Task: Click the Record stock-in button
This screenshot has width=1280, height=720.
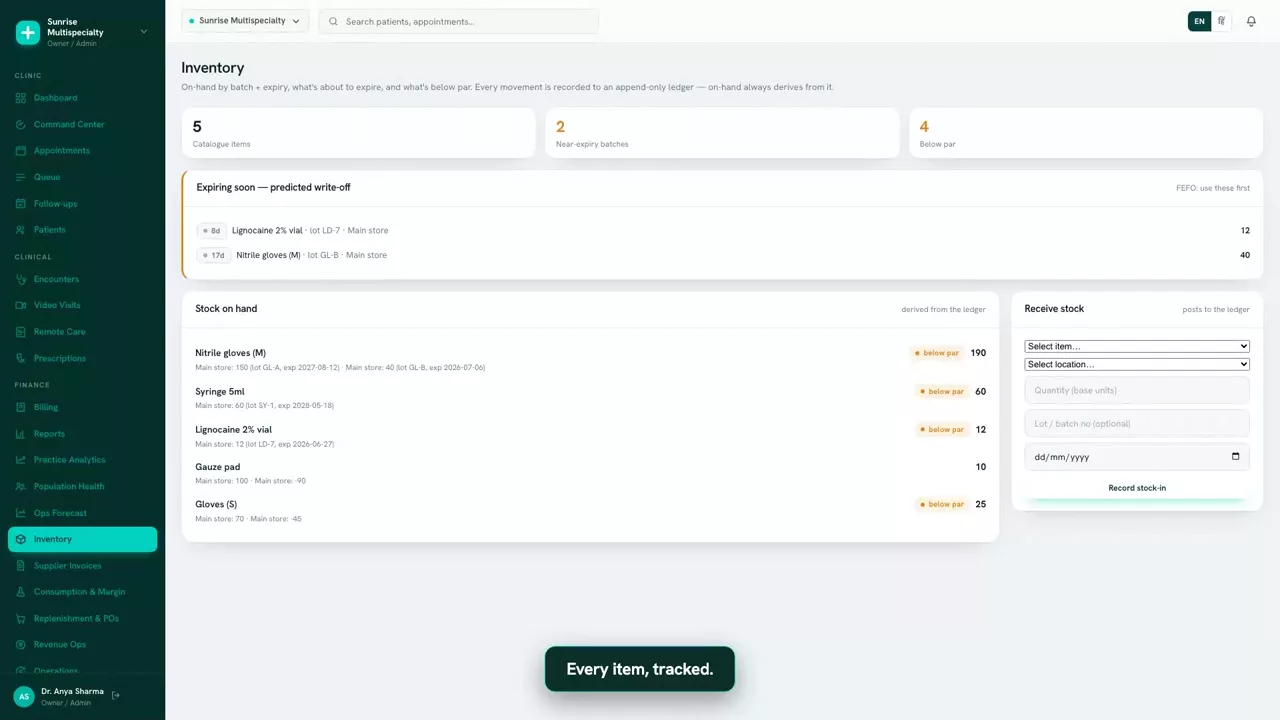Action: (1137, 488)
